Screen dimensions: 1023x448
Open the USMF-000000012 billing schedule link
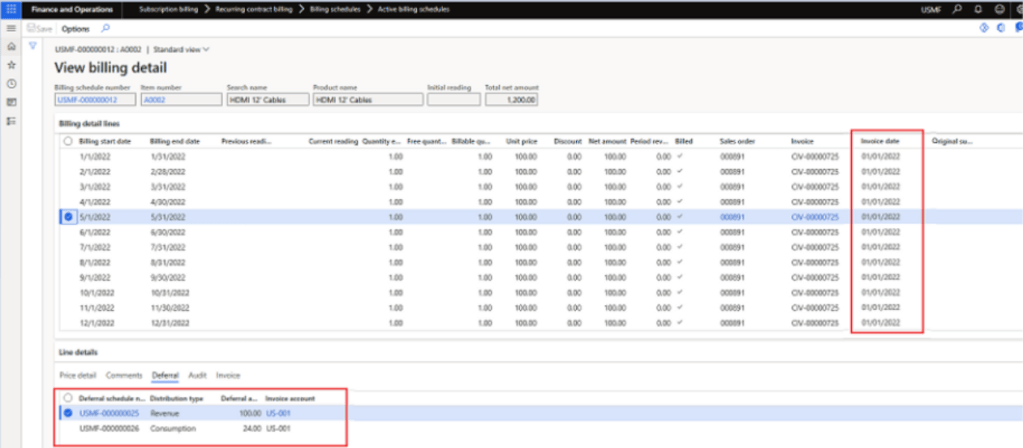[87, 100]
